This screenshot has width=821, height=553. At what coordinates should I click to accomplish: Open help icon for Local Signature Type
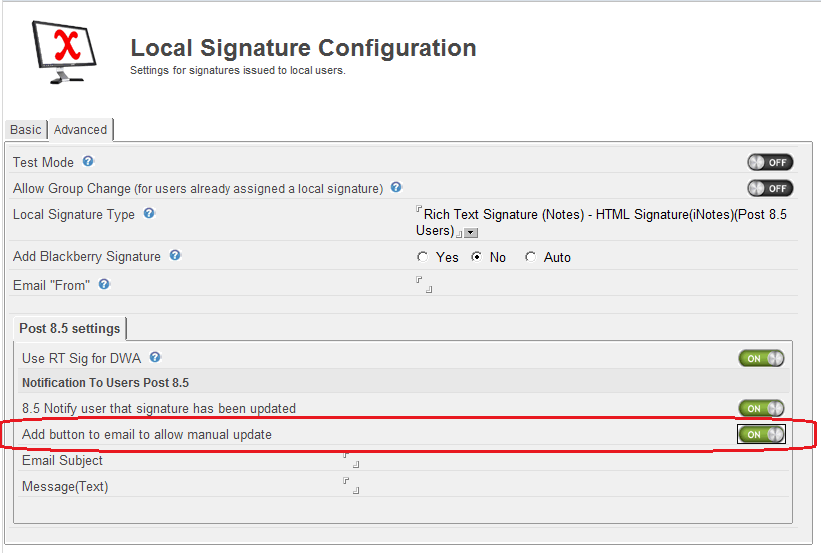coord(149,213)
